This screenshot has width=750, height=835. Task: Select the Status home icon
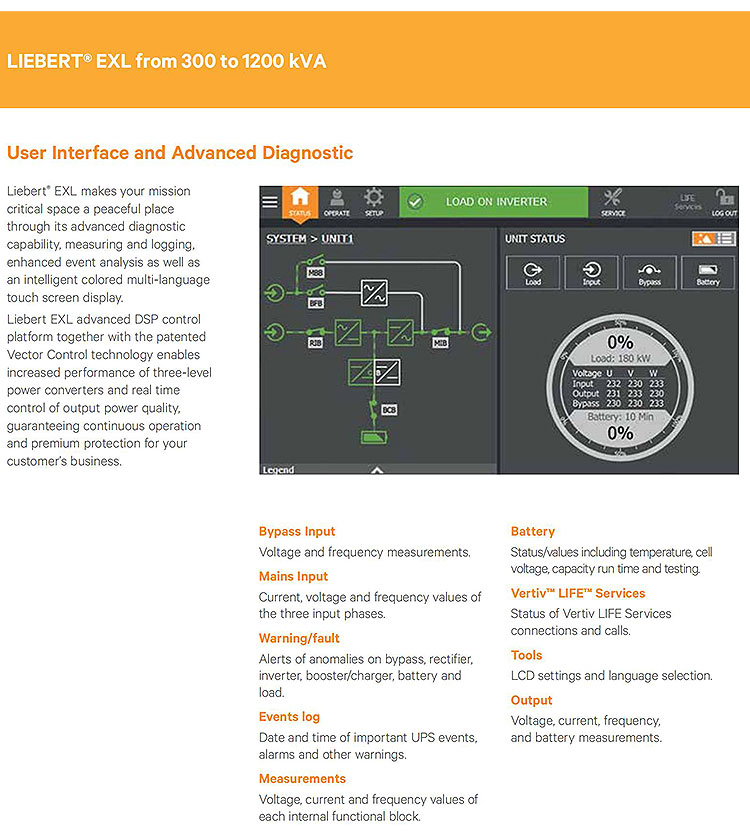(x=300, y=202)
